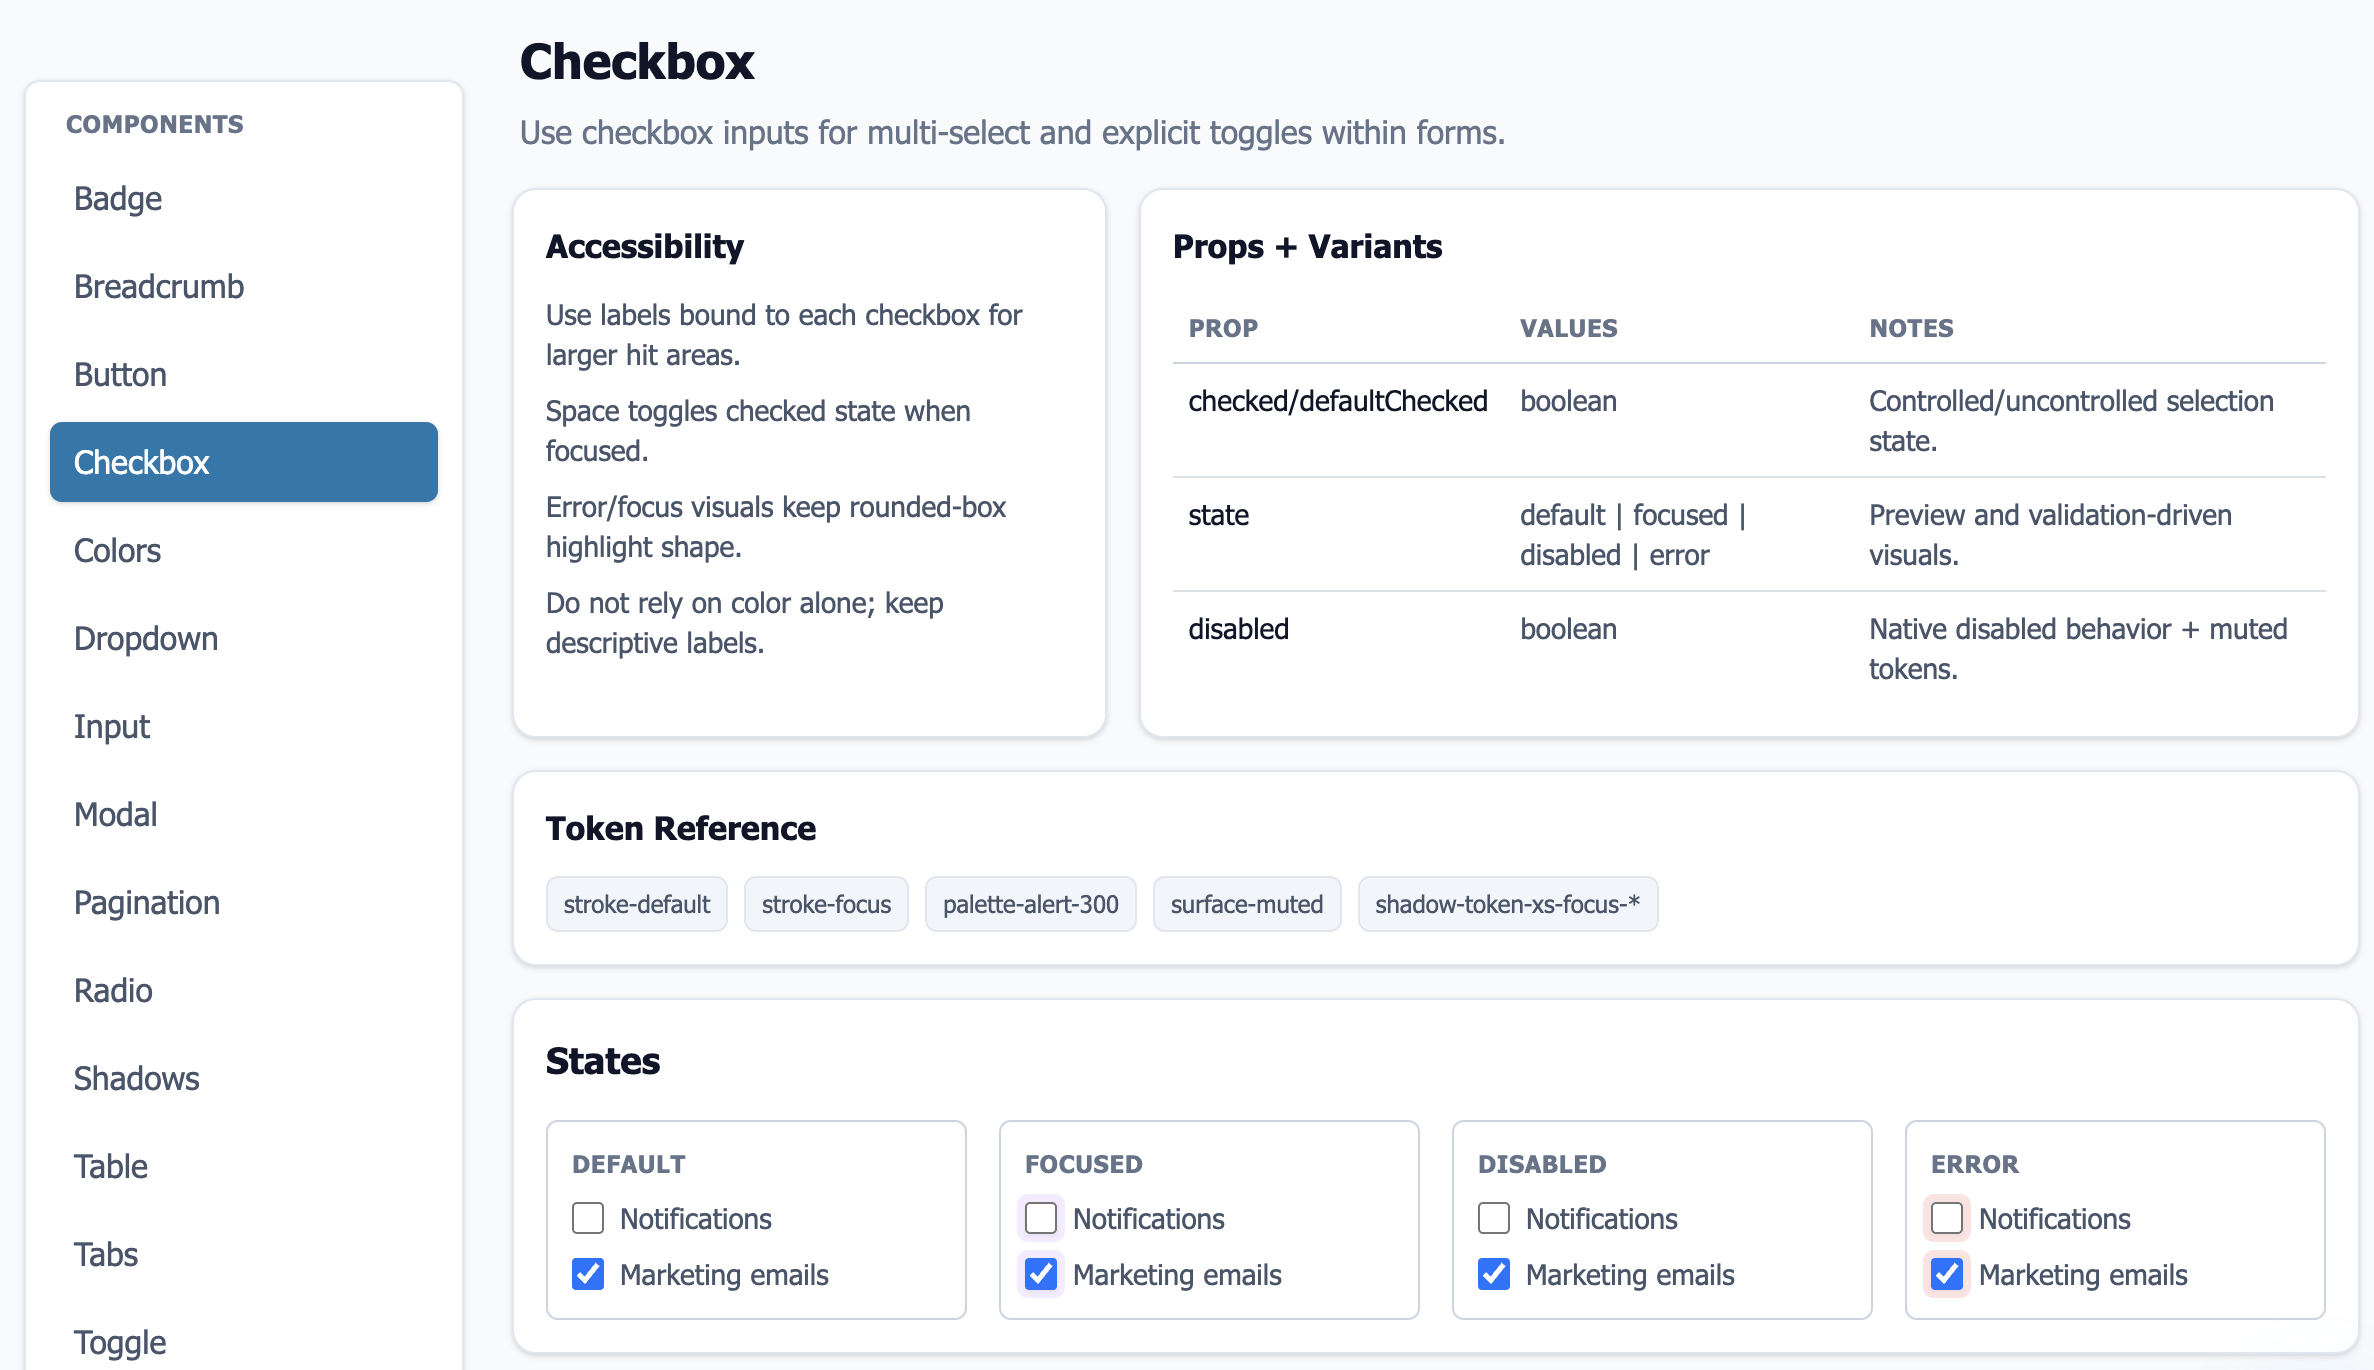Uncheck Marketing emails in the ERROR state card
This screenshot has height=1370, width=2374.
tap(1946, 1274)
